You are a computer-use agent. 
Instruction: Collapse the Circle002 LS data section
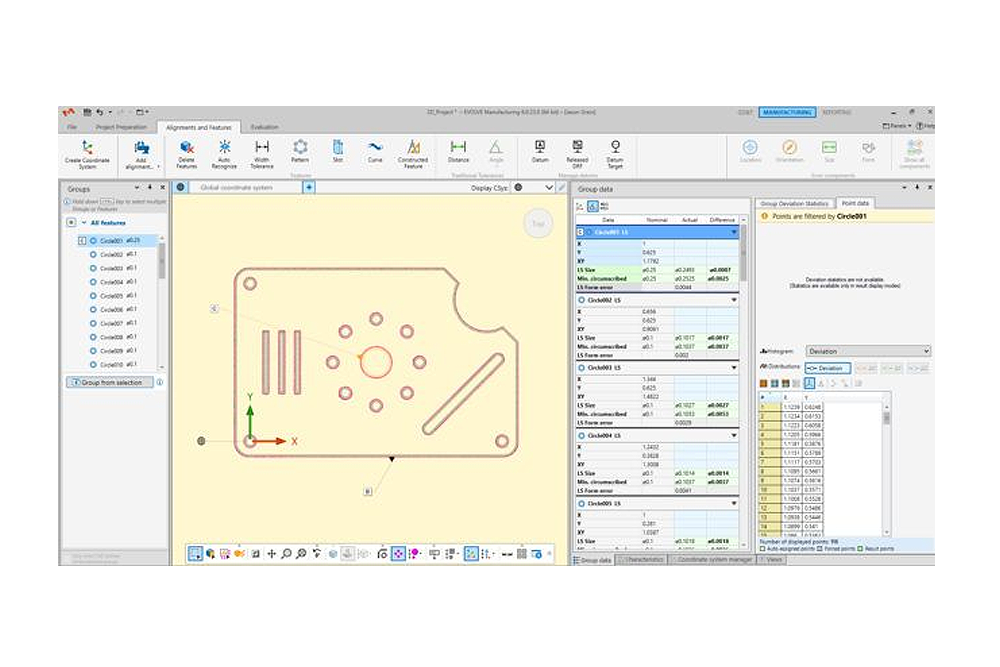(x=734, y=299)
